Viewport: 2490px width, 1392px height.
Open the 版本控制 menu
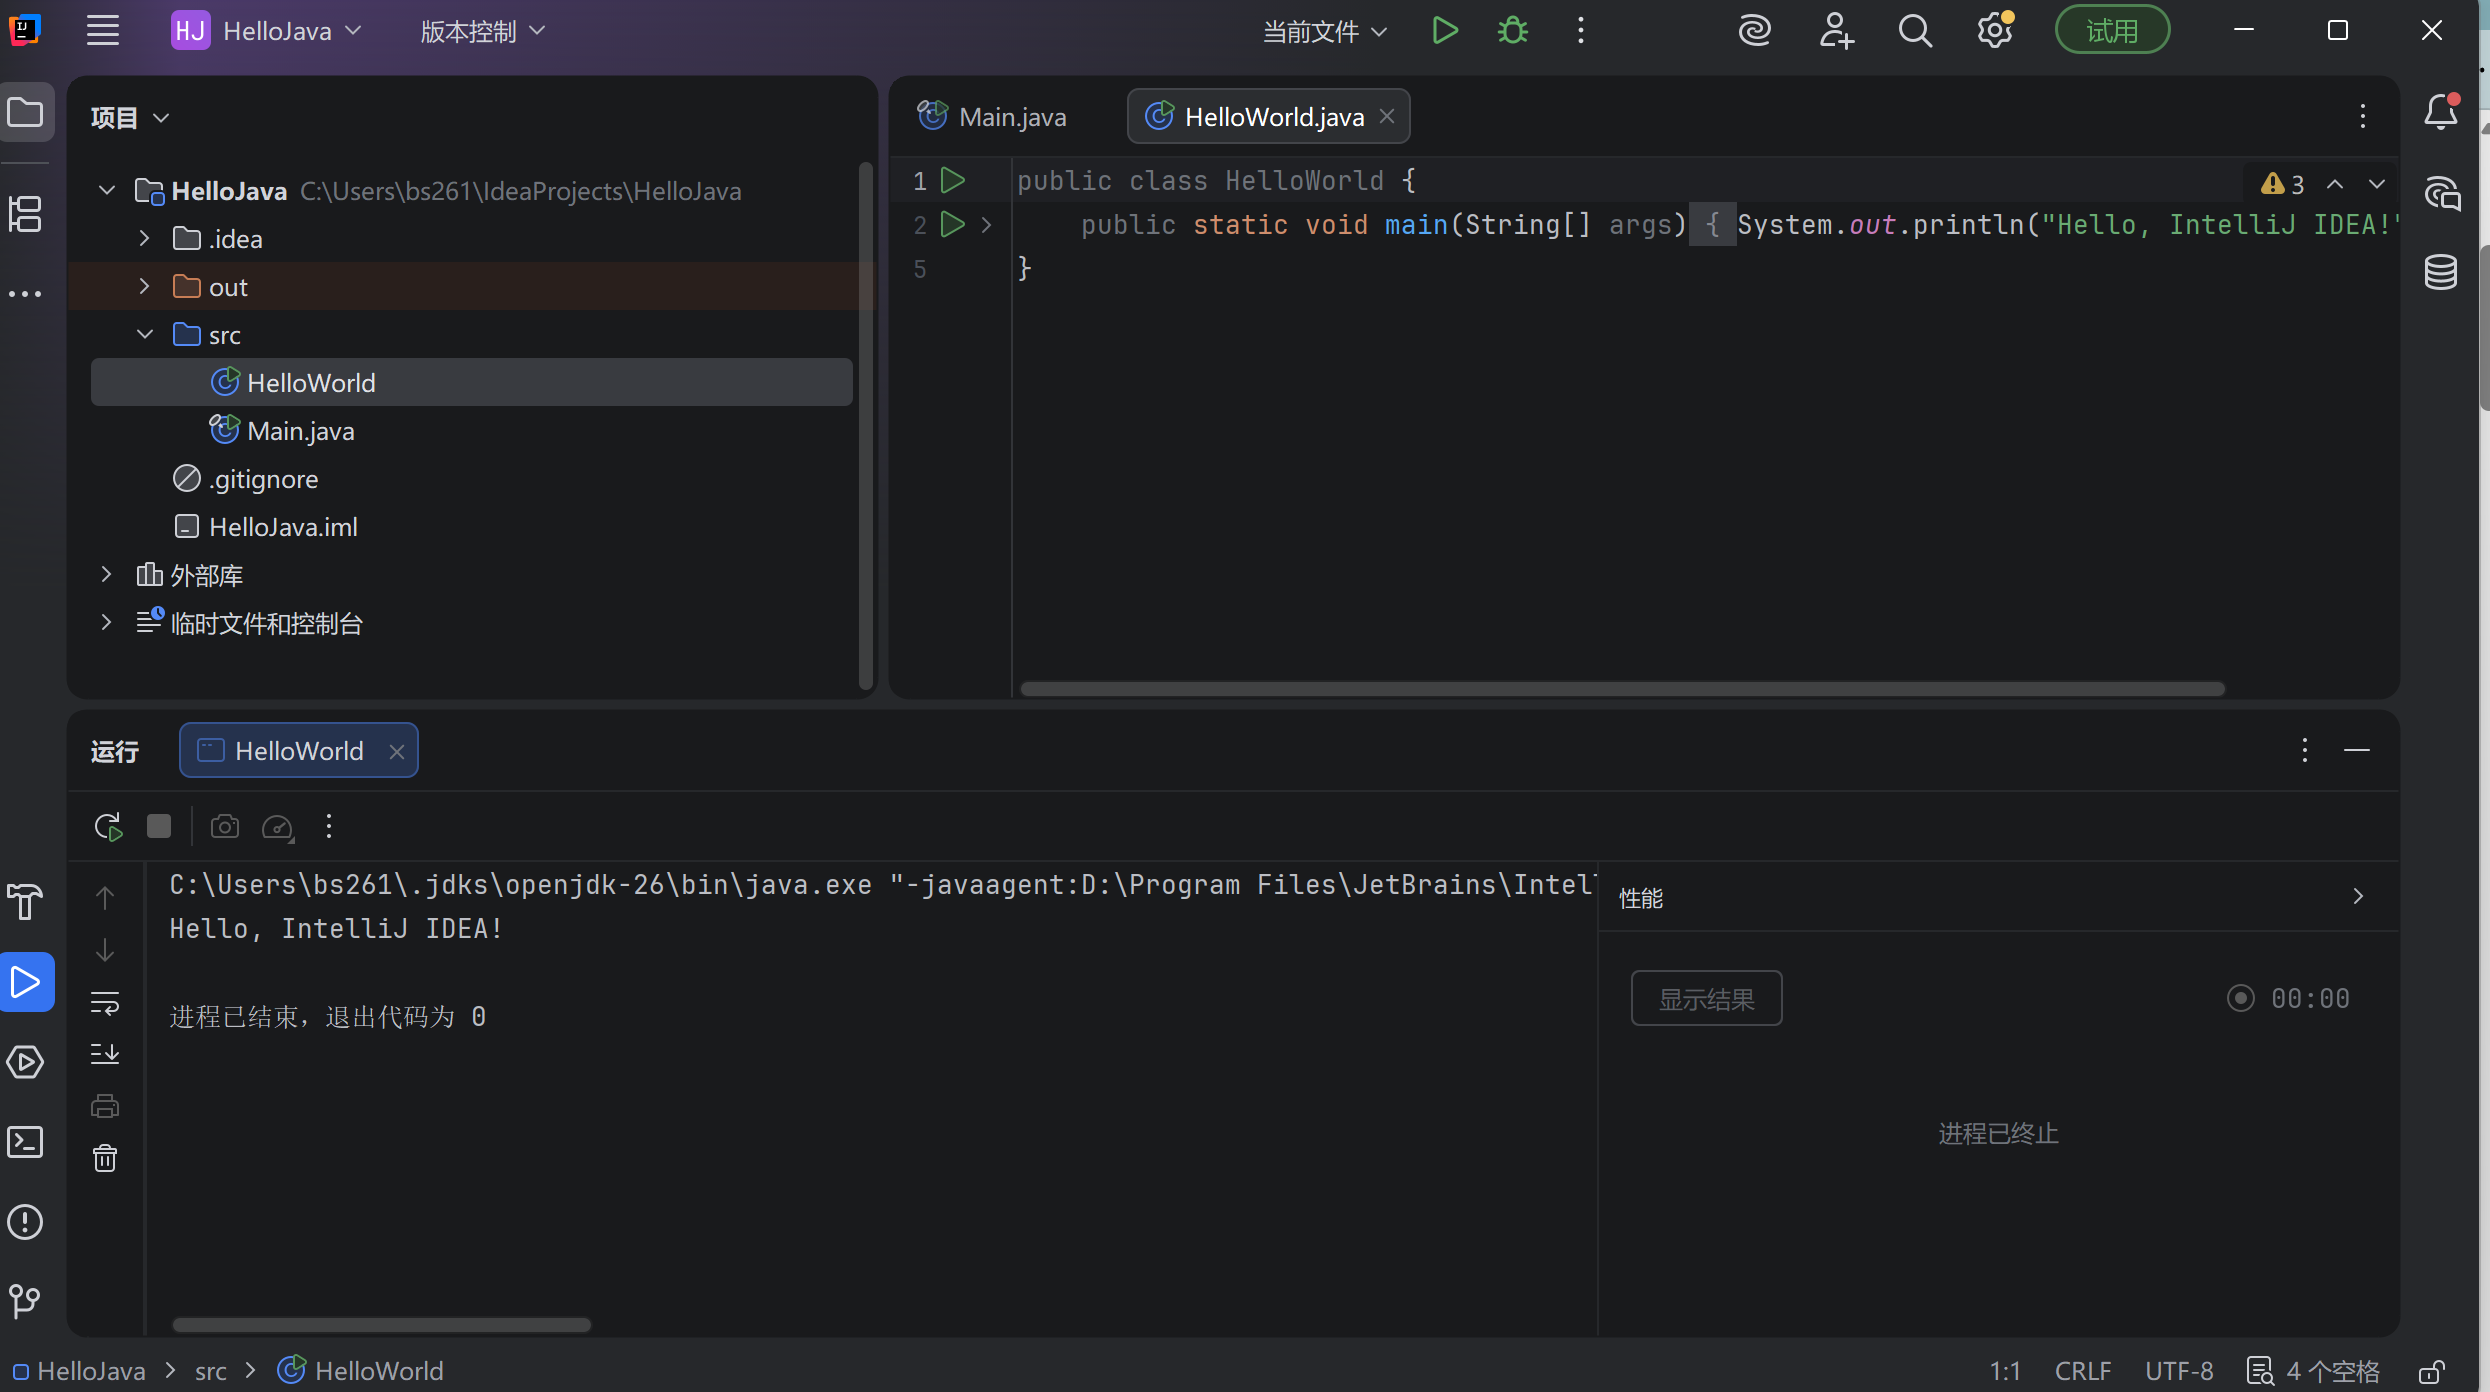pyautogui.click(x=482, y=32)
